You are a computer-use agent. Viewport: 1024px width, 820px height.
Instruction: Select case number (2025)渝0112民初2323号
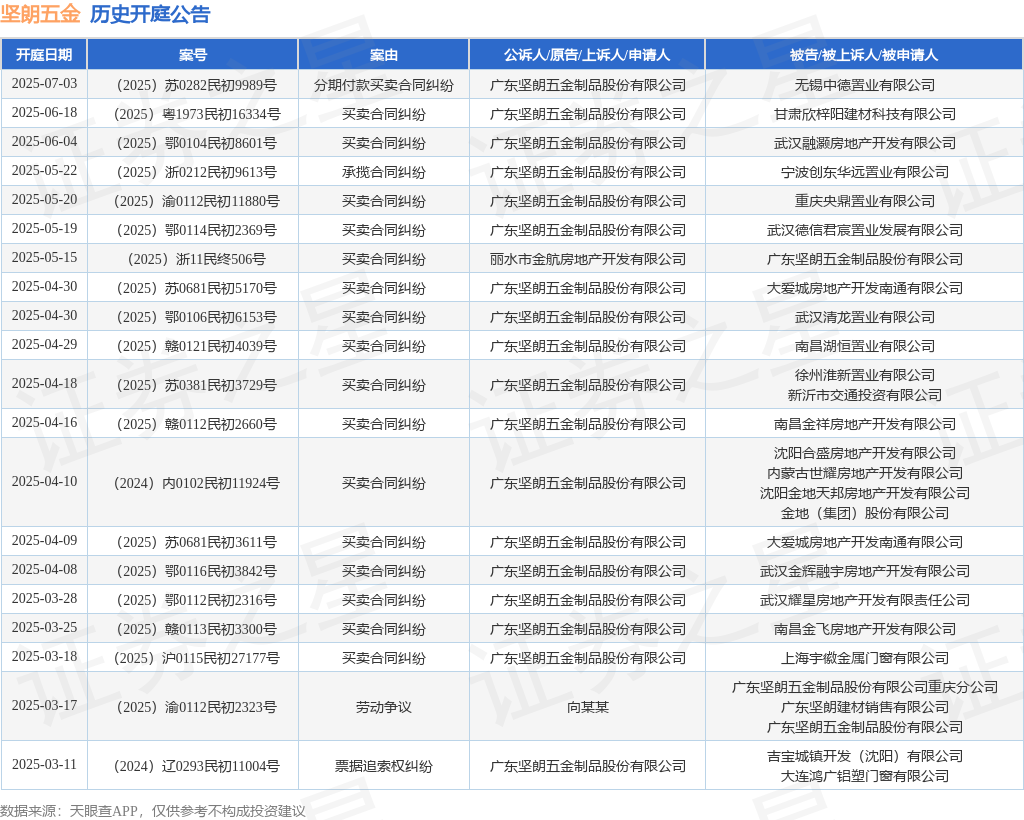coord(193,707)
